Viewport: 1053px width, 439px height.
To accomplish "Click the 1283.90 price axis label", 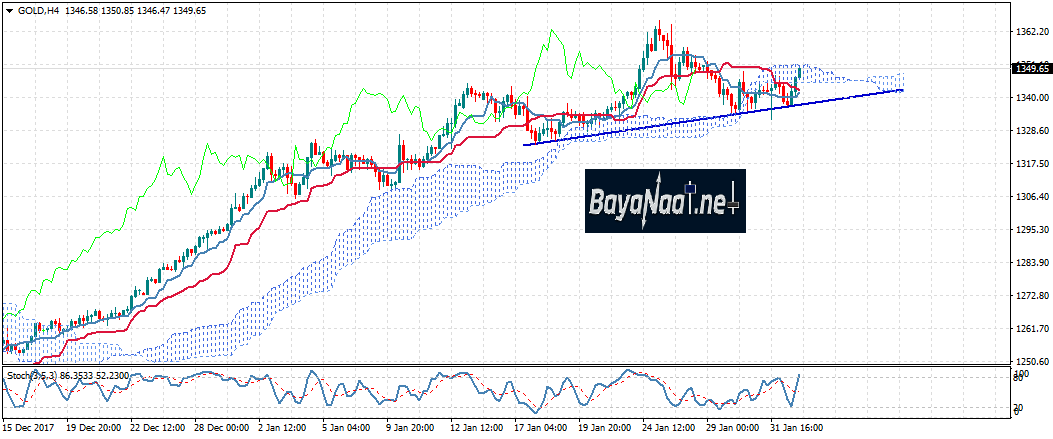I will [x=1031, y=263].
